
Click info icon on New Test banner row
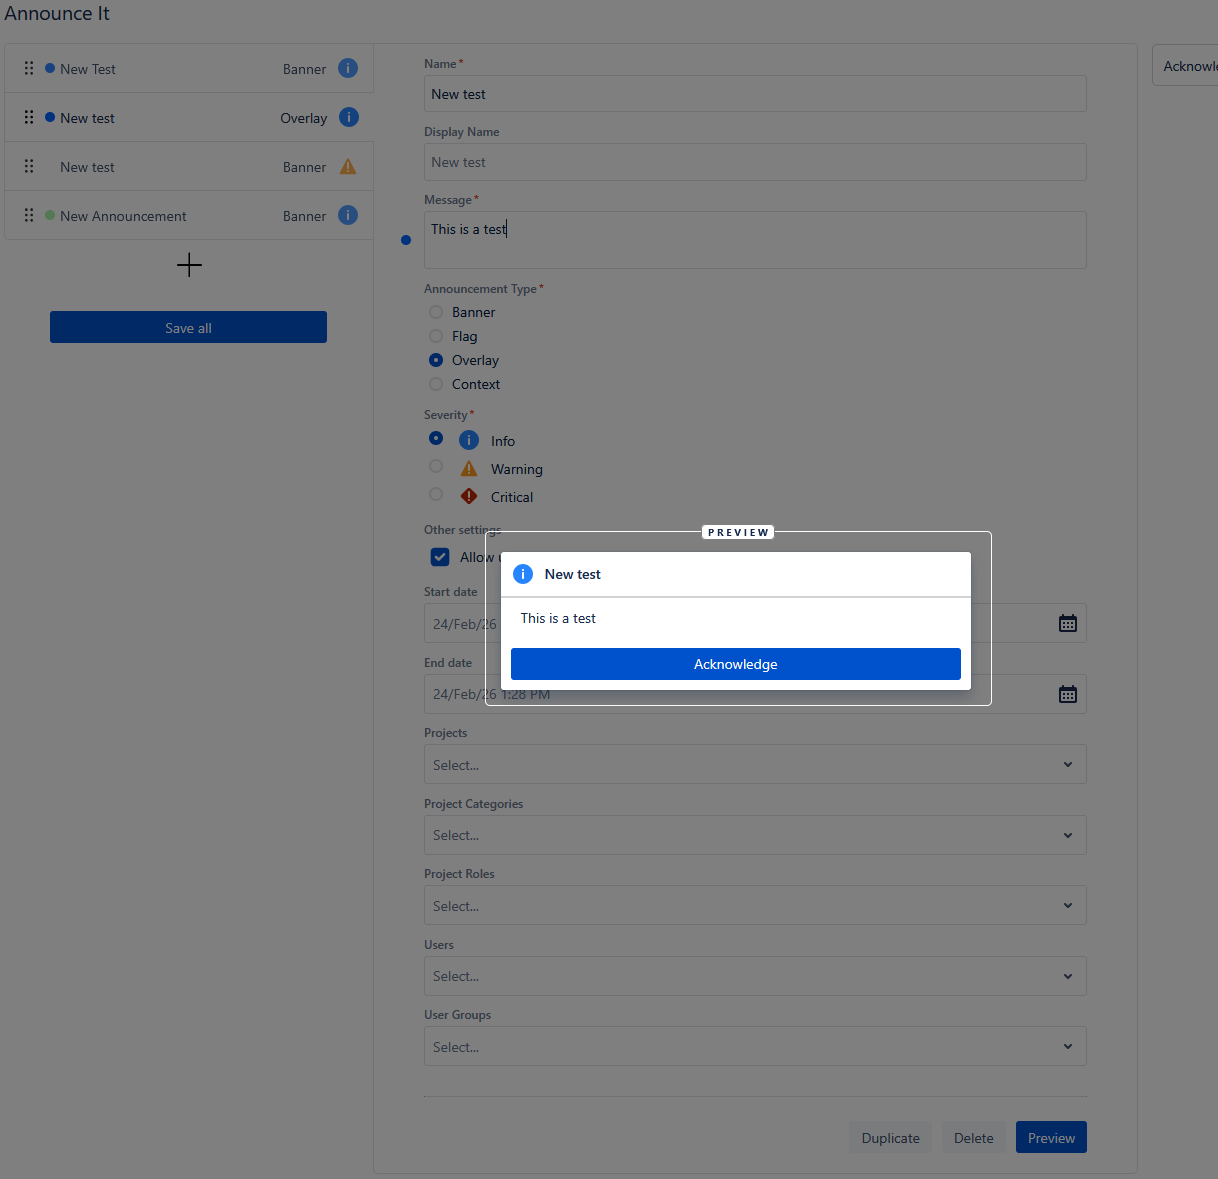(x=348, y=68)
